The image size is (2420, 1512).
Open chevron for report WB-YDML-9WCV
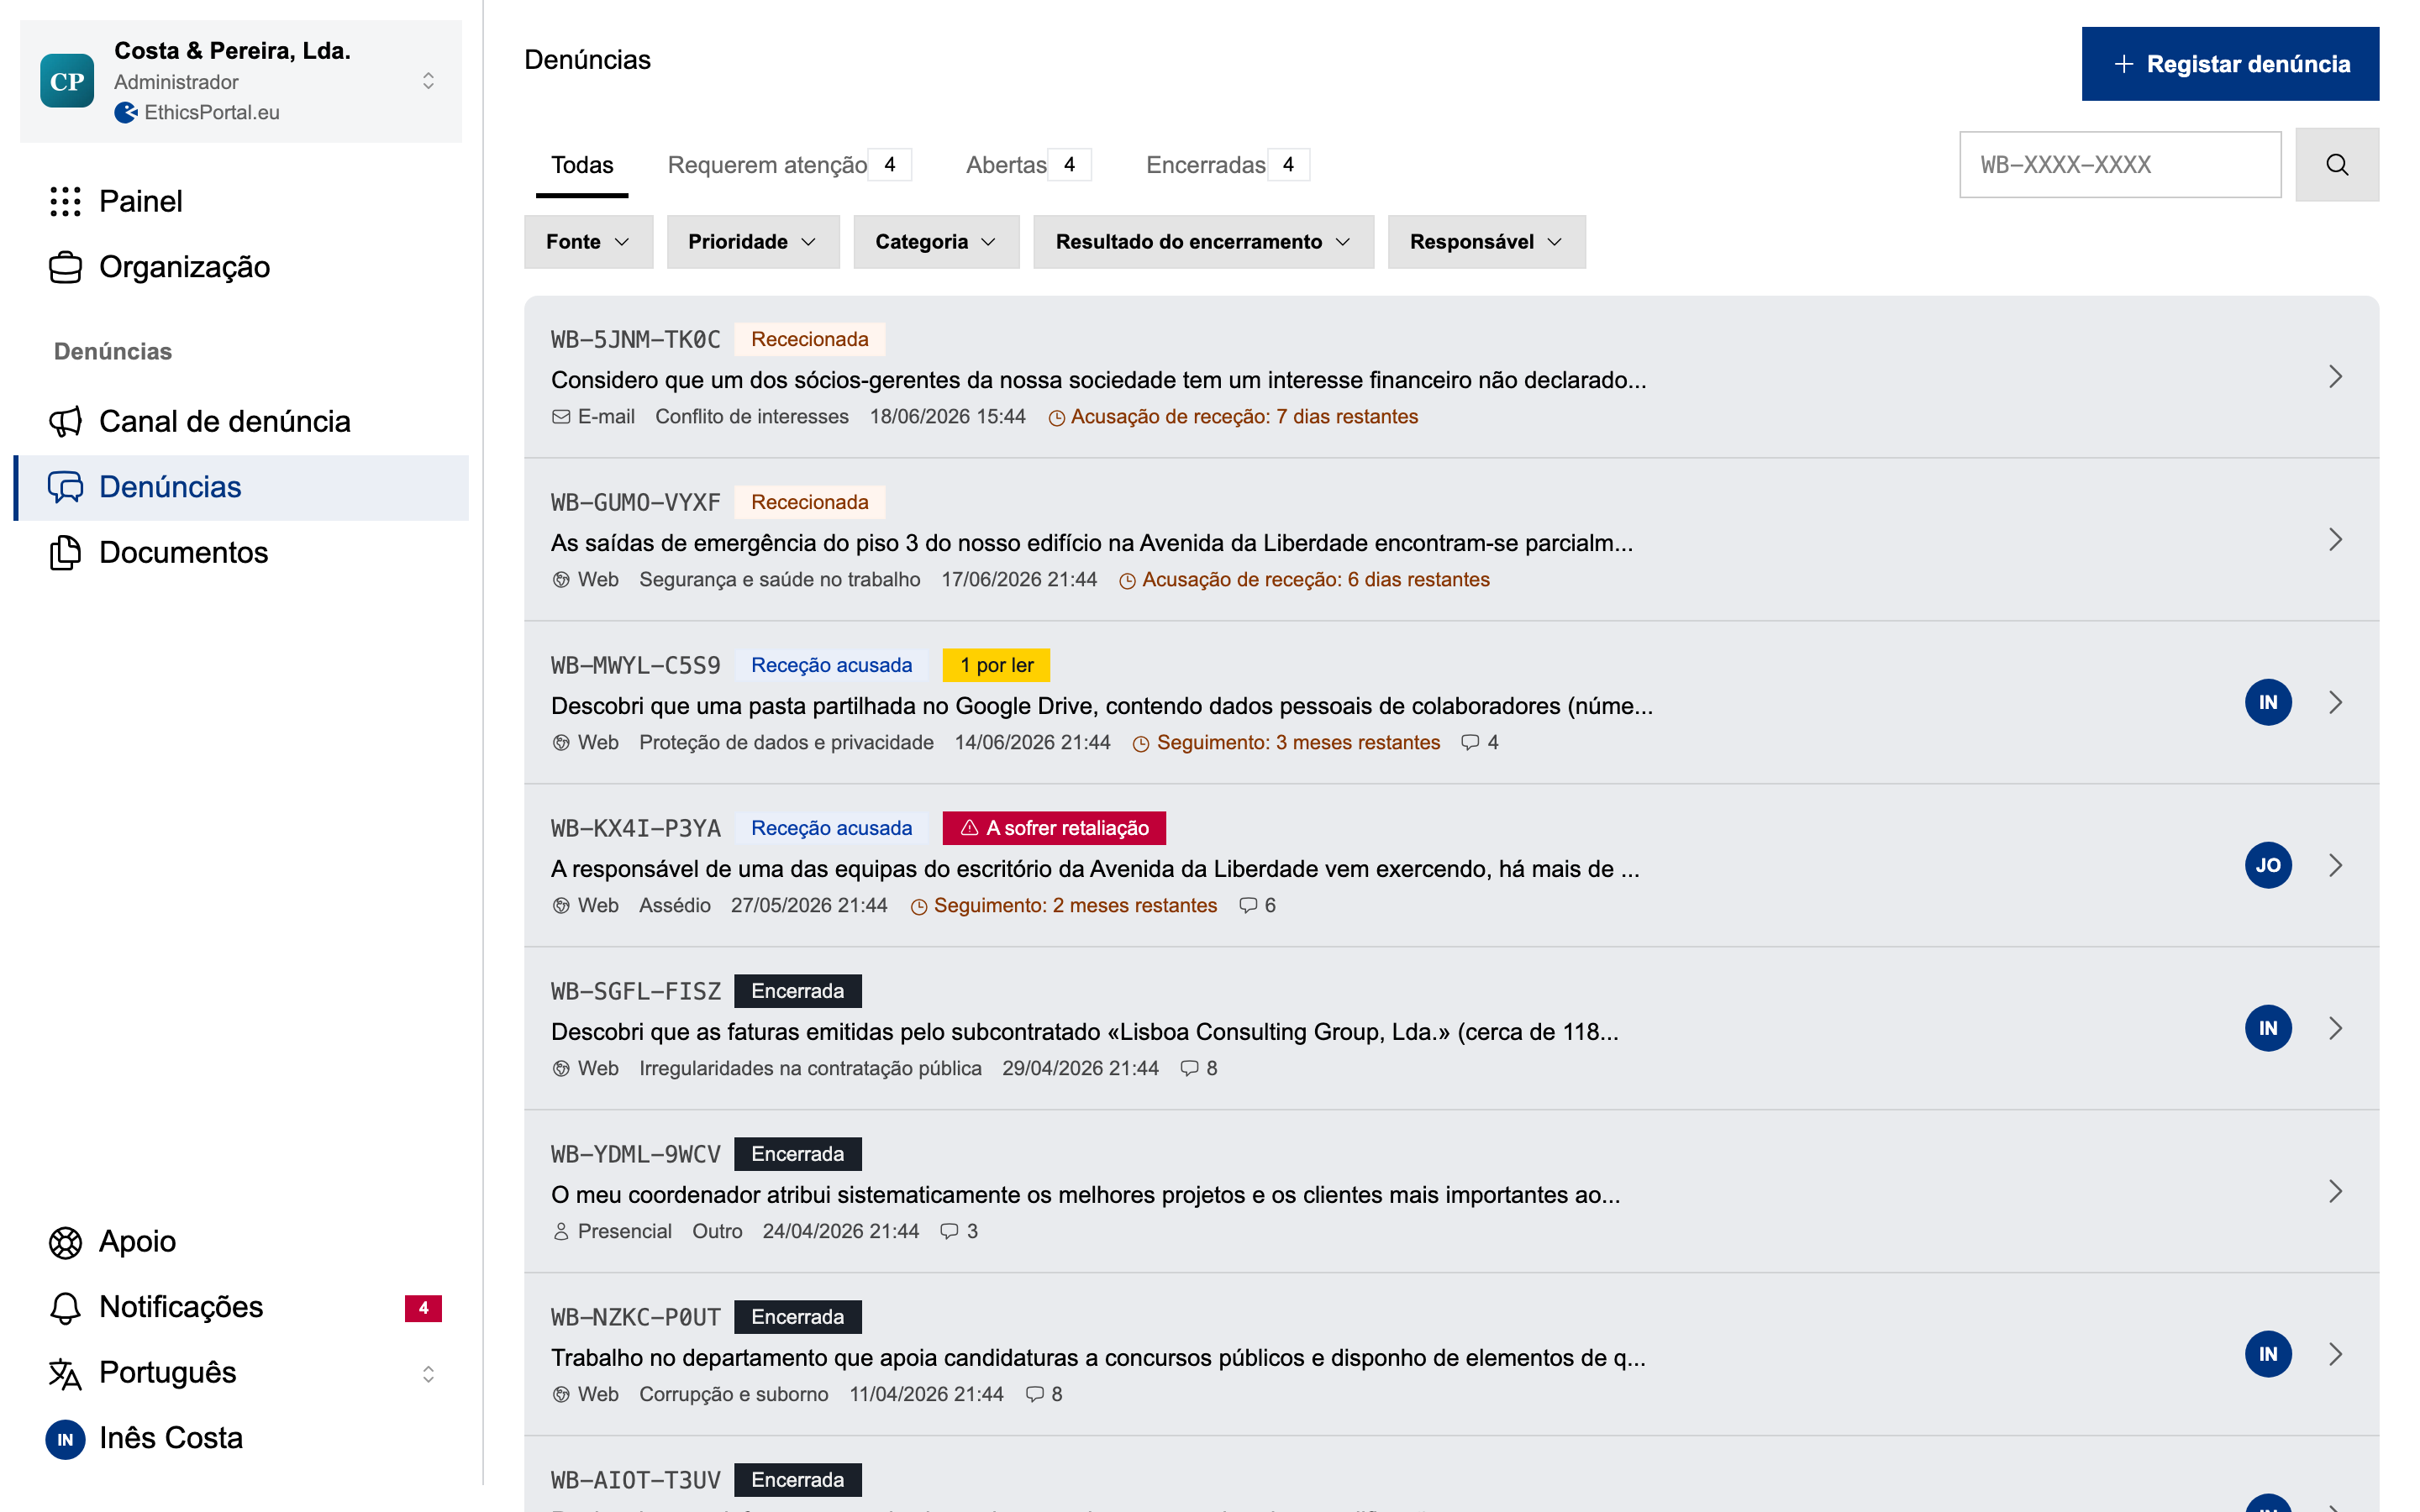[x=2335, y=1191]
